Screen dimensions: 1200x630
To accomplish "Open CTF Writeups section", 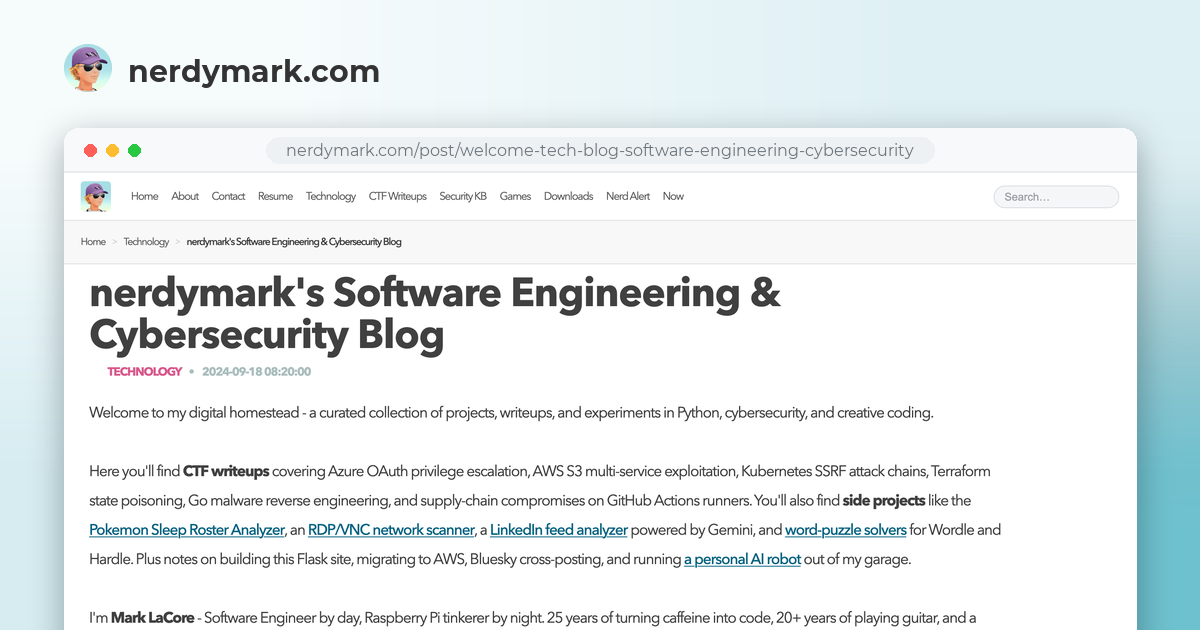I will (398, 196).
